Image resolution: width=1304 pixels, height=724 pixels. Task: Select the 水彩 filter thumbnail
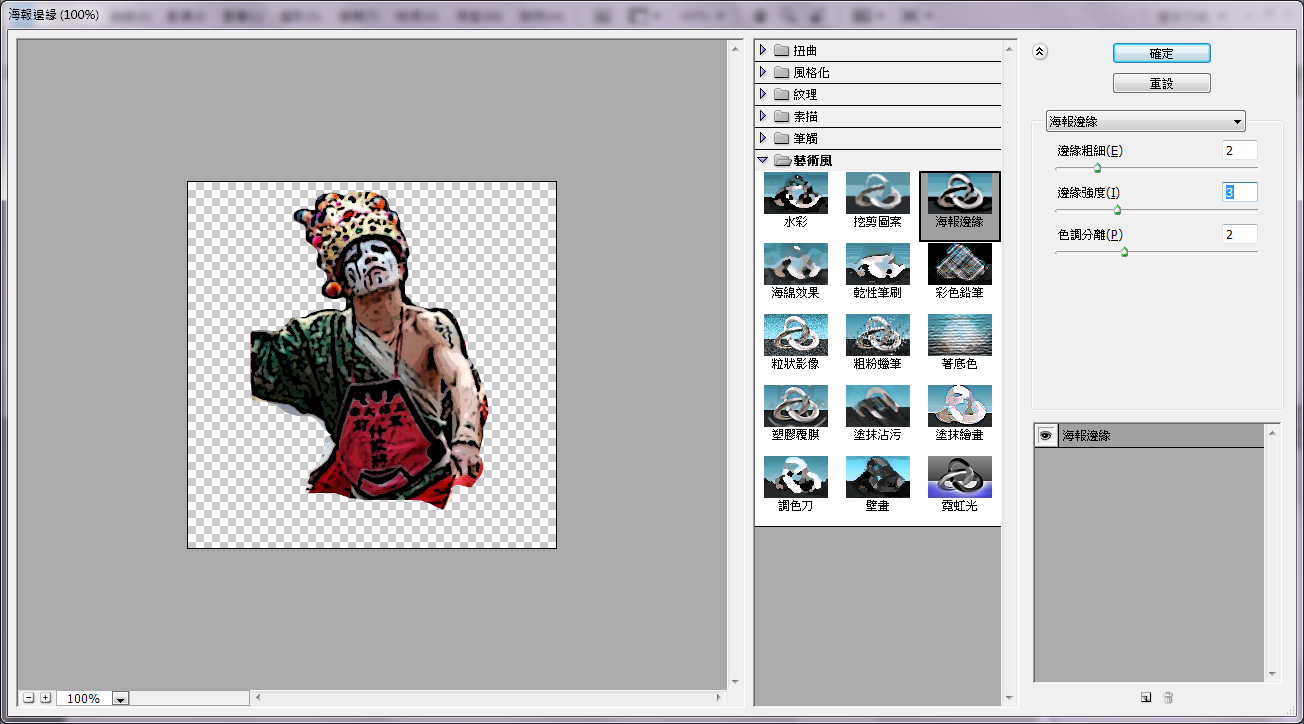click(x=795, y=193)
